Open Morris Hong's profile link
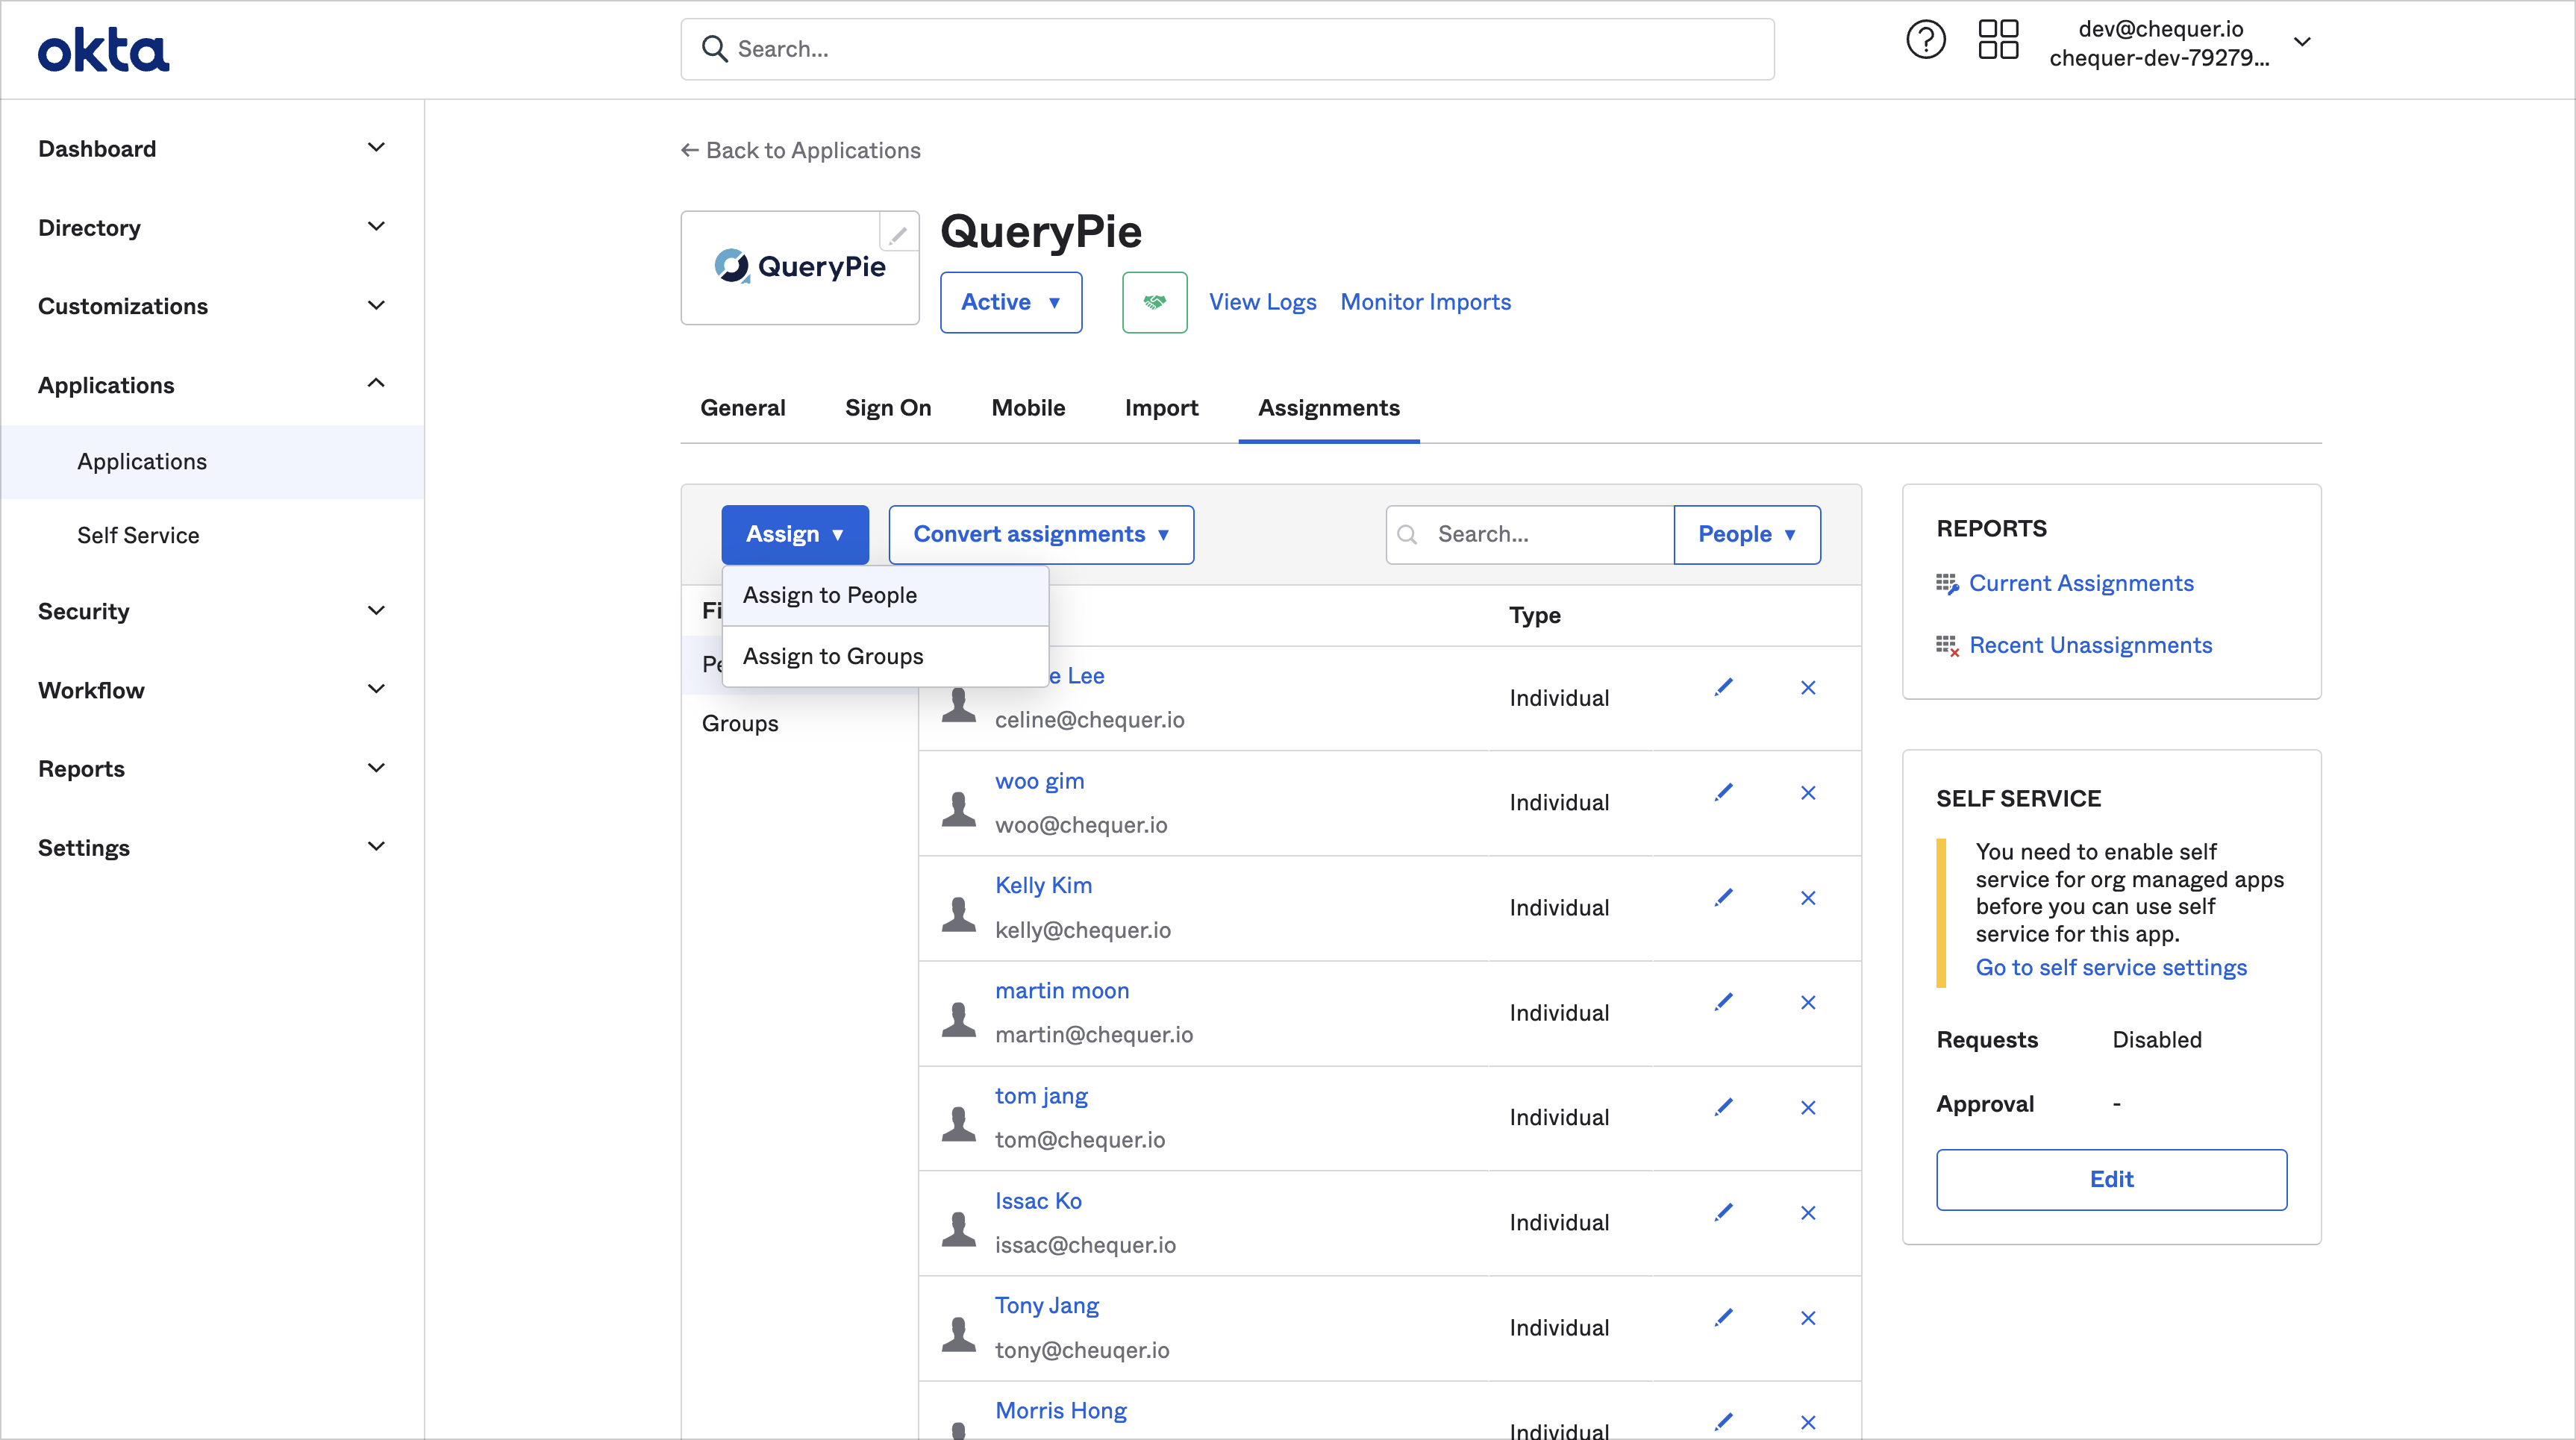The image size is (2576, 1440). [1060, 1411]
